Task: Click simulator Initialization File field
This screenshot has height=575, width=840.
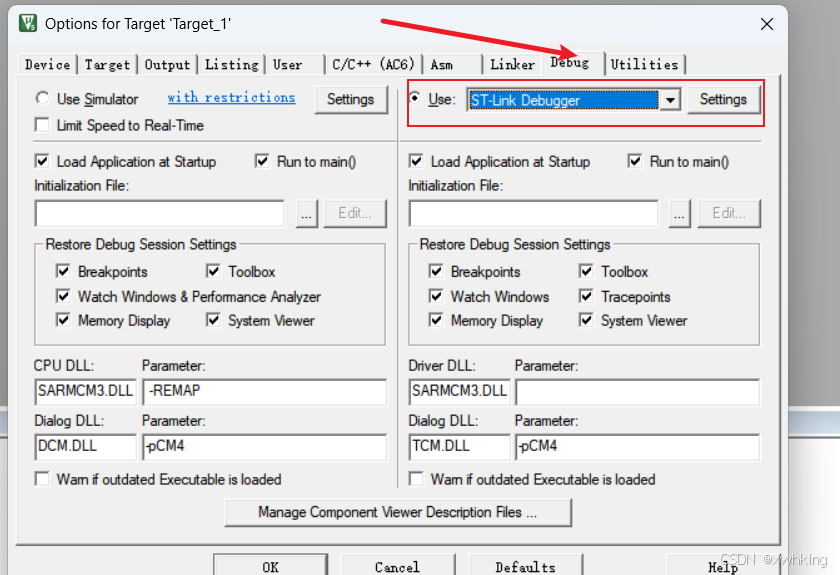Action: click(x=160, y=214)
